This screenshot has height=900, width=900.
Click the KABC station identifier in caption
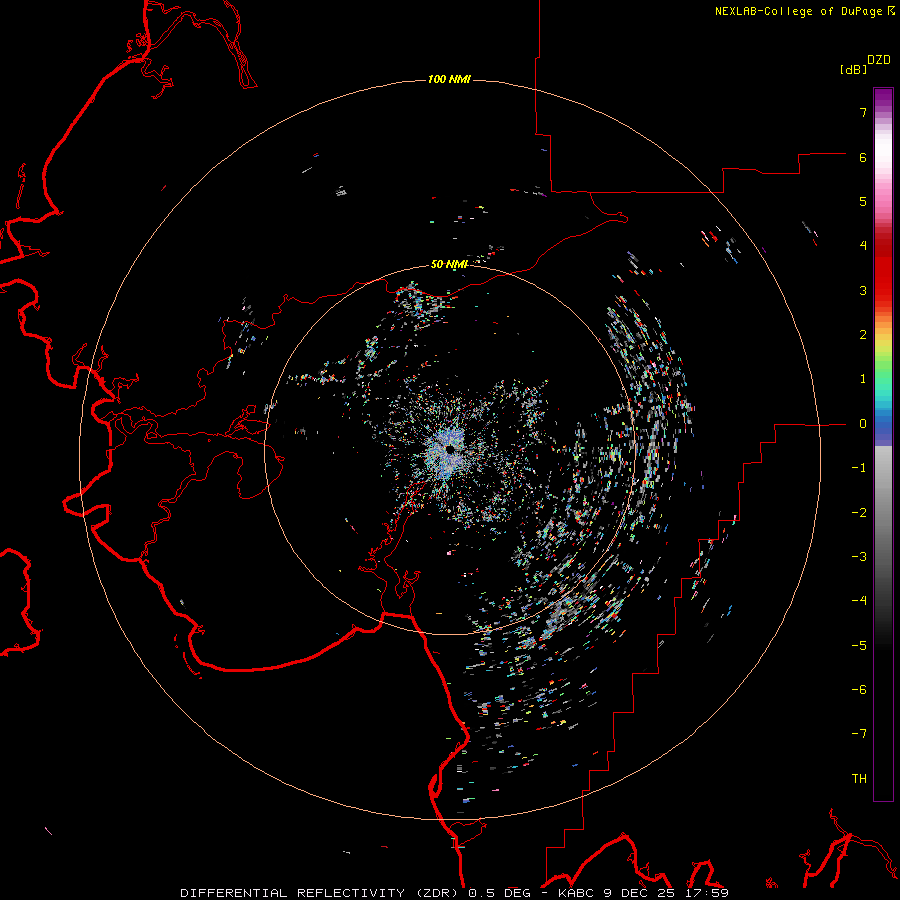(x=577, y=893)
